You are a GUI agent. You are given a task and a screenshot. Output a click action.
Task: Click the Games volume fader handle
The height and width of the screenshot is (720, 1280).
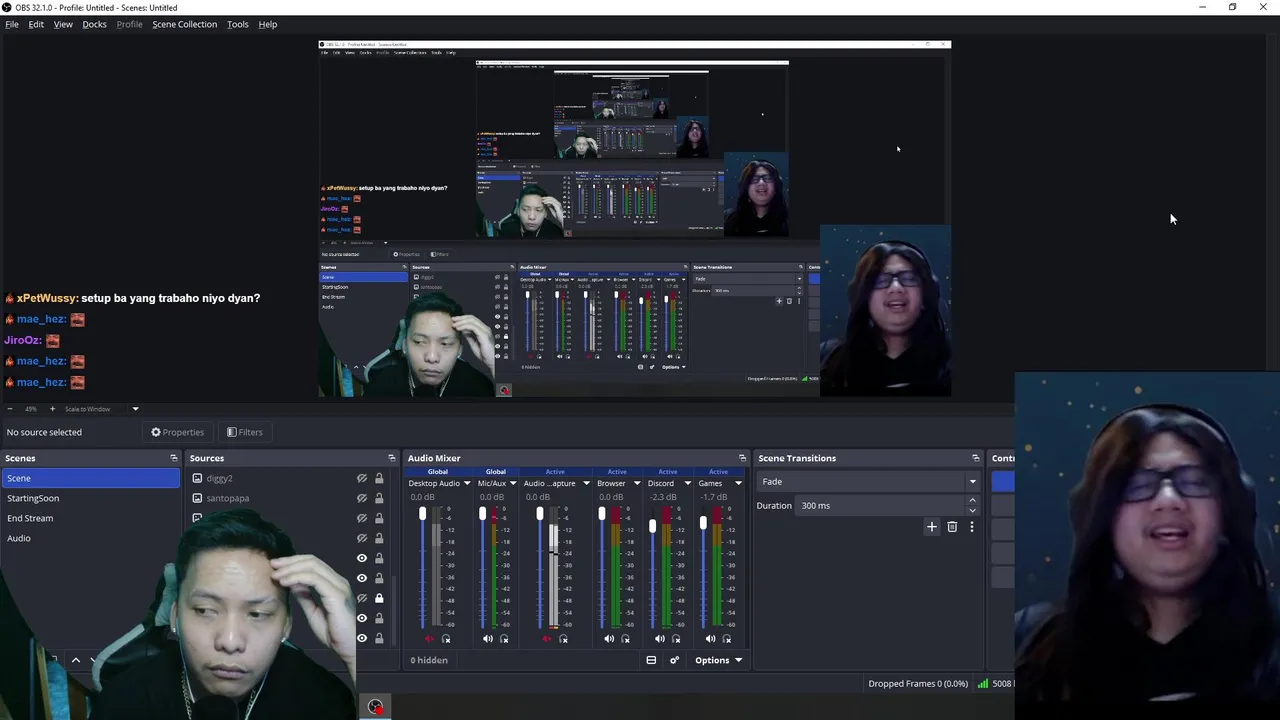(x=703, y=522)
